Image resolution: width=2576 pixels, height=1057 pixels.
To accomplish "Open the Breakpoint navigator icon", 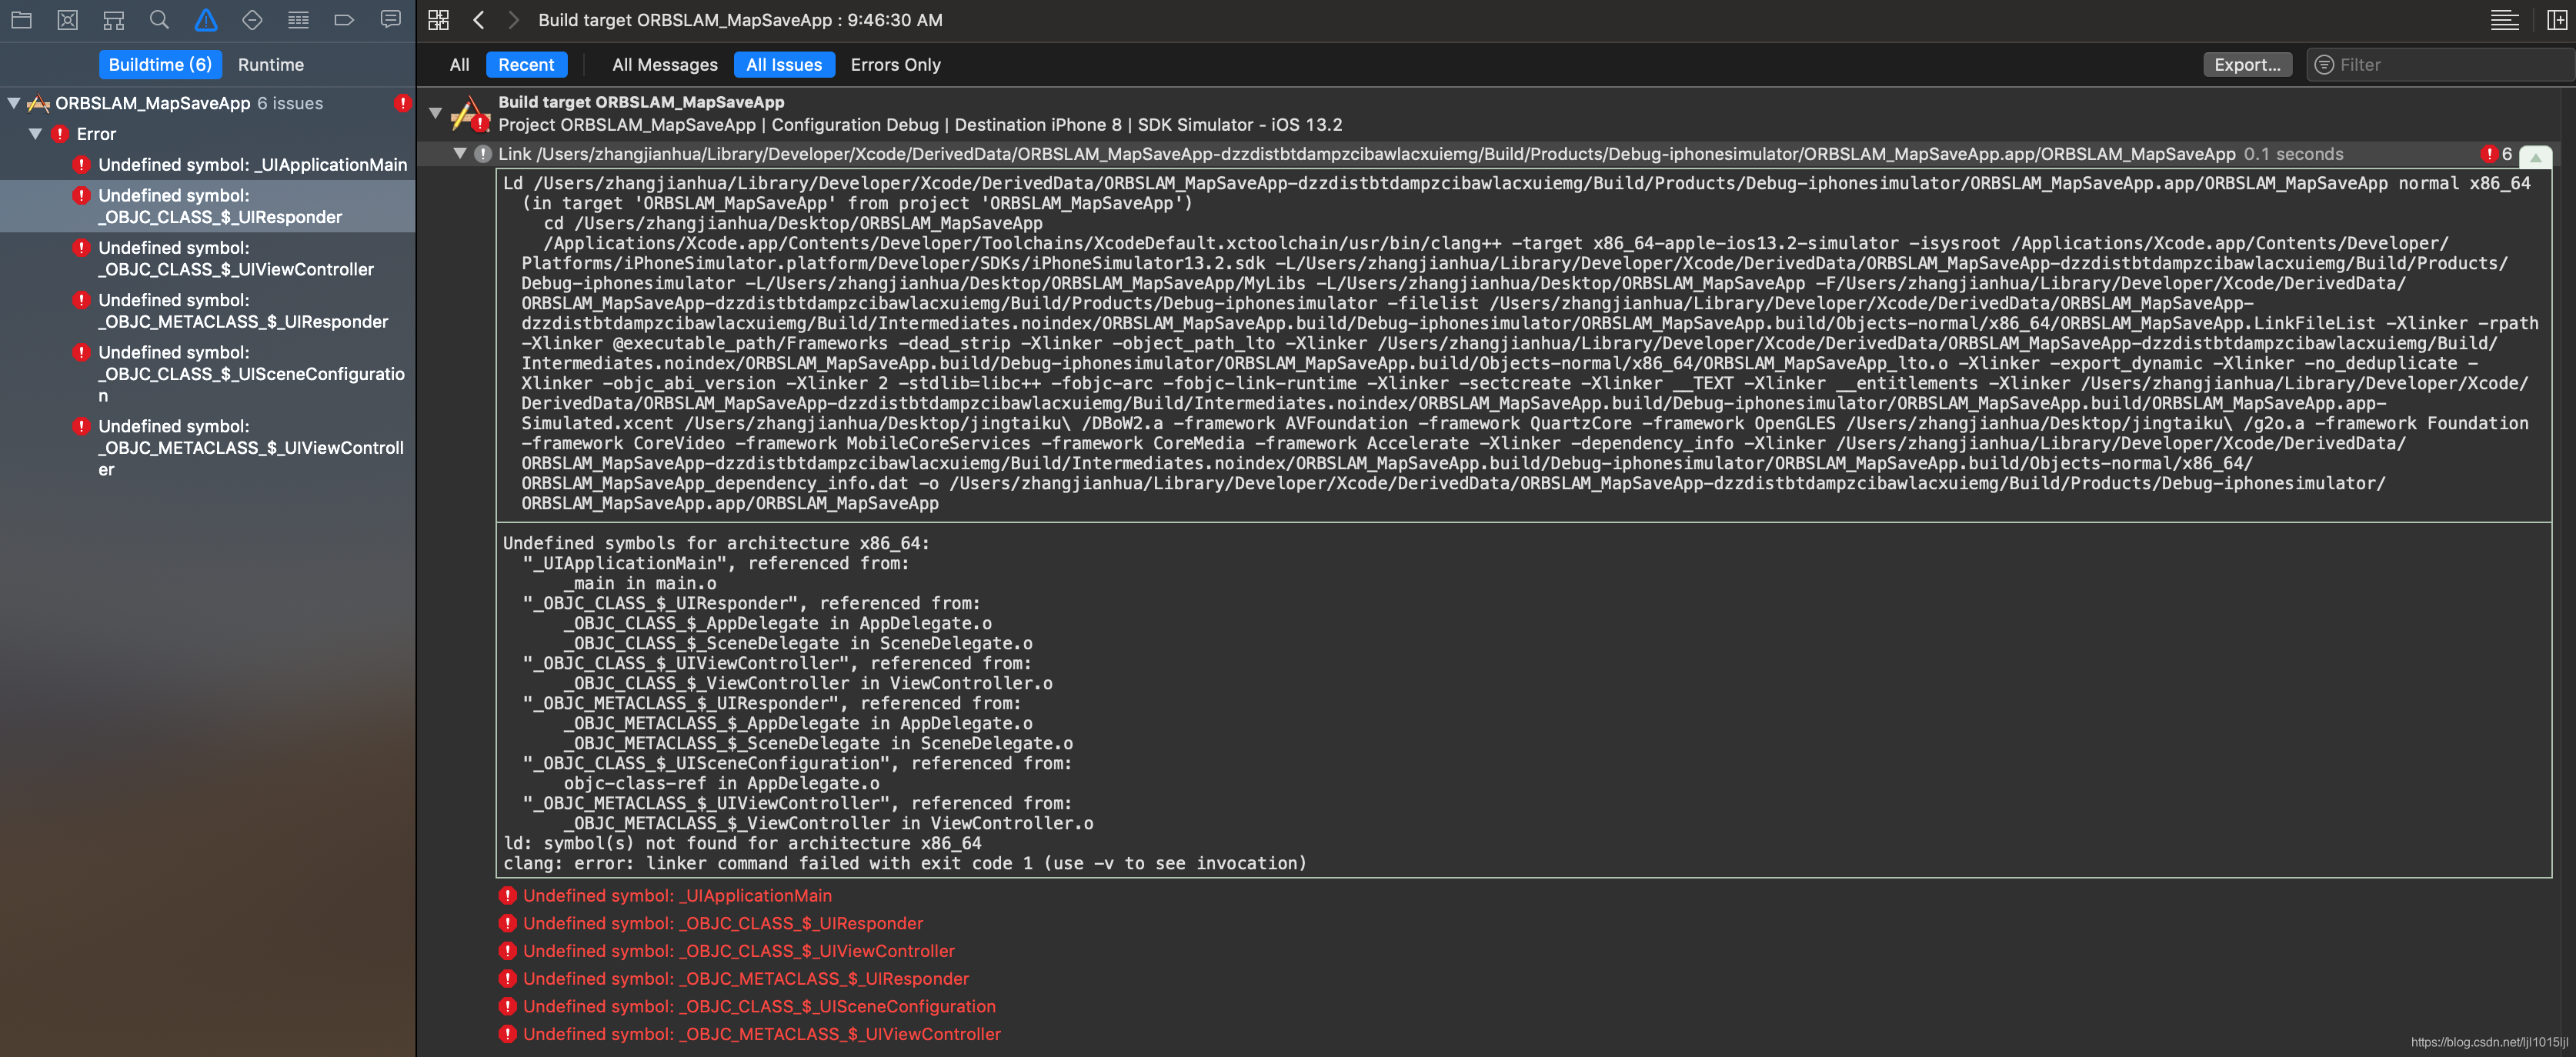I will click(x=344, y=20).
